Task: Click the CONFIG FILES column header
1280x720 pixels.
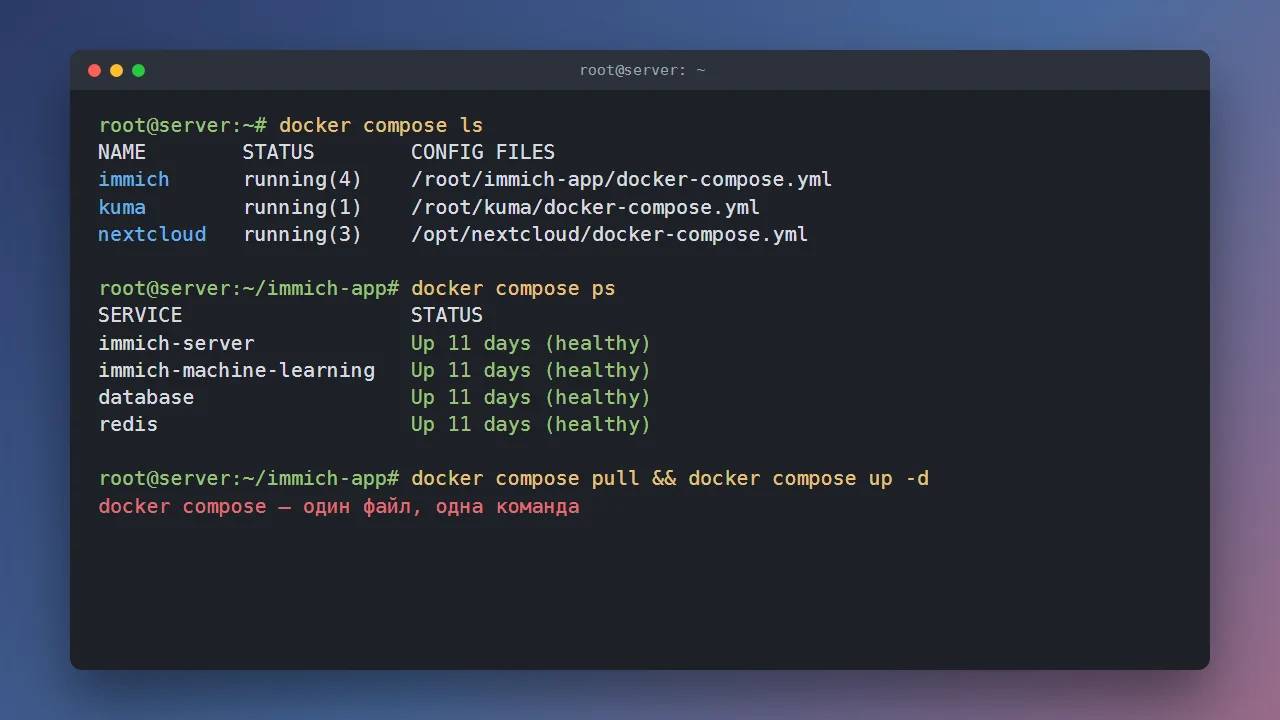Action: (483, 152)
